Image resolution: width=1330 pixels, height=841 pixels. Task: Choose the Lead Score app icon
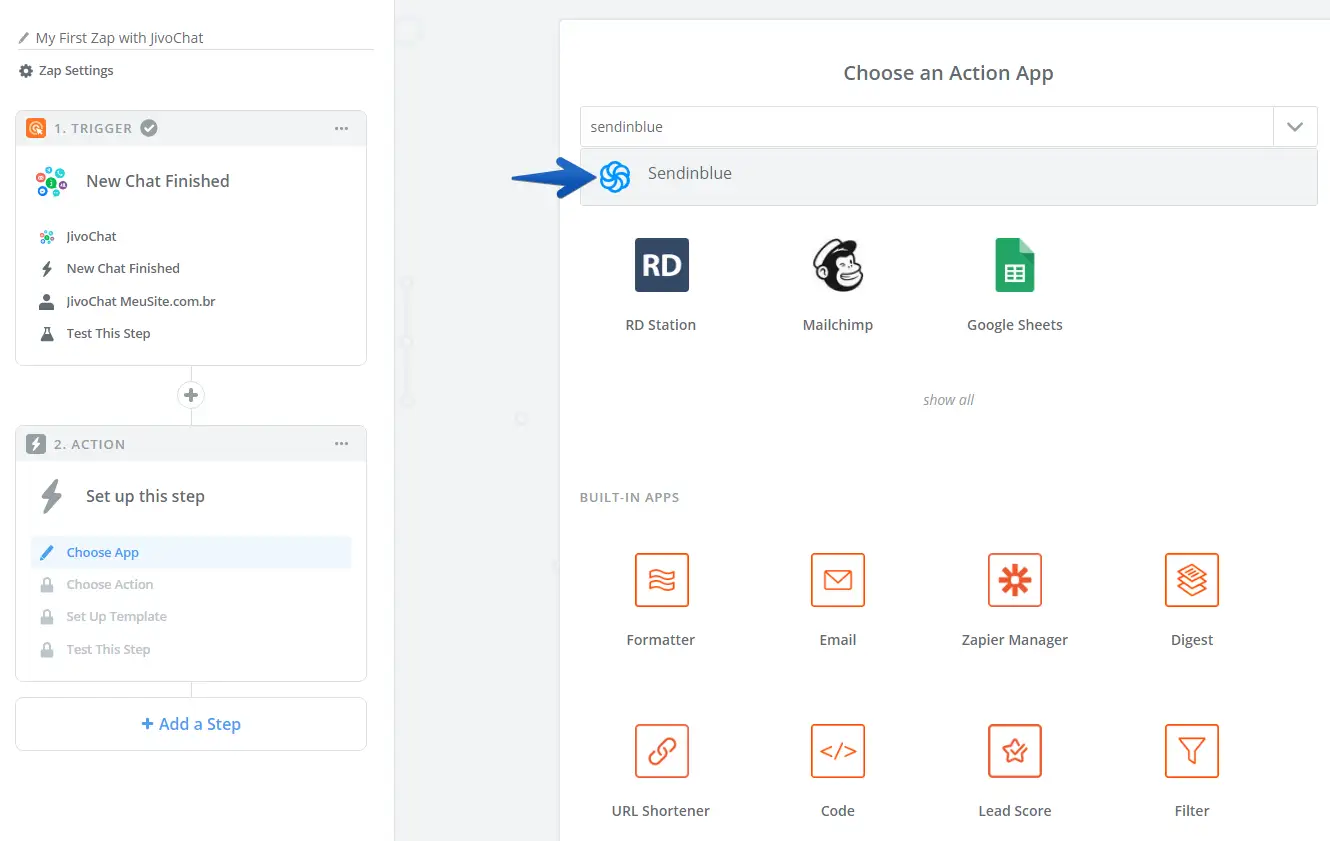point(1014,751)
